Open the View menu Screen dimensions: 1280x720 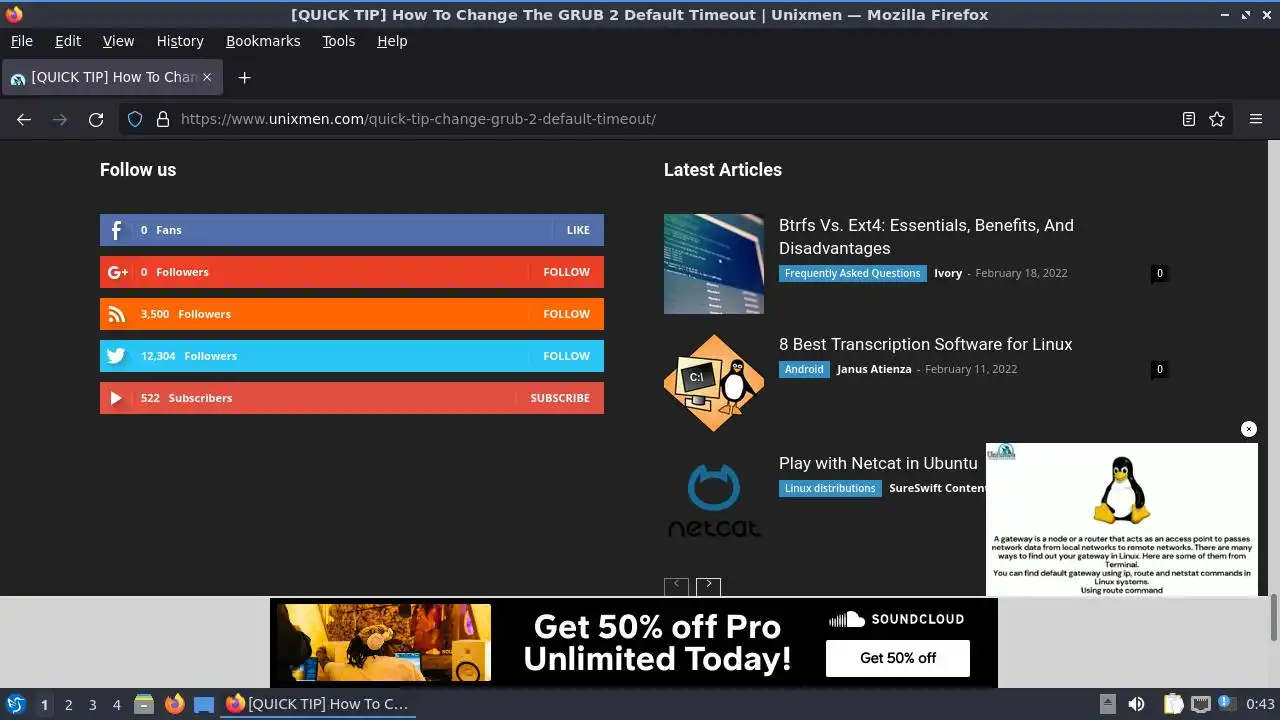118,41
